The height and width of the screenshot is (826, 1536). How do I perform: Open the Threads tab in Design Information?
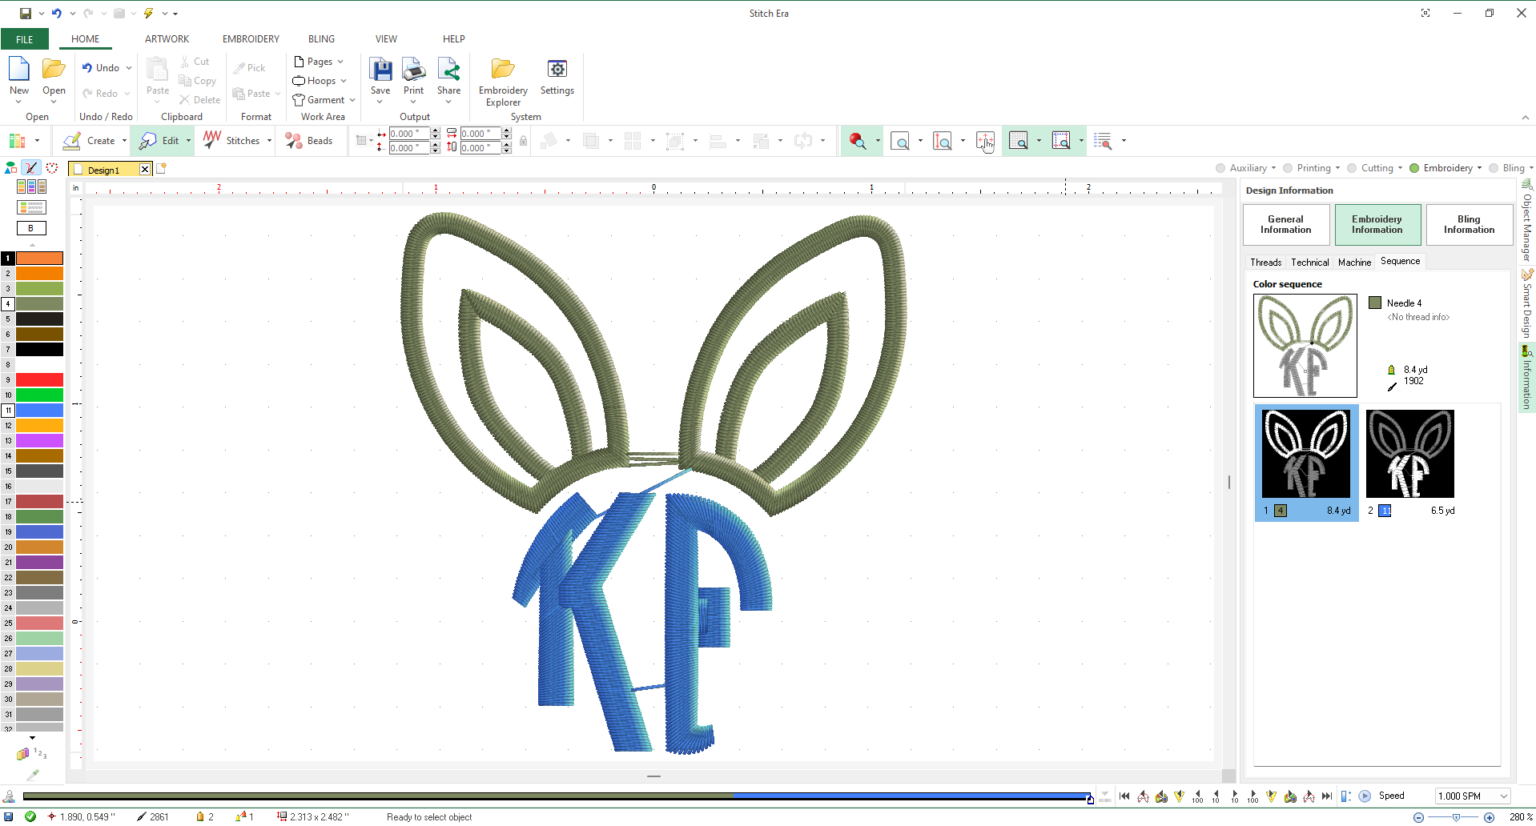point(1265,261)
